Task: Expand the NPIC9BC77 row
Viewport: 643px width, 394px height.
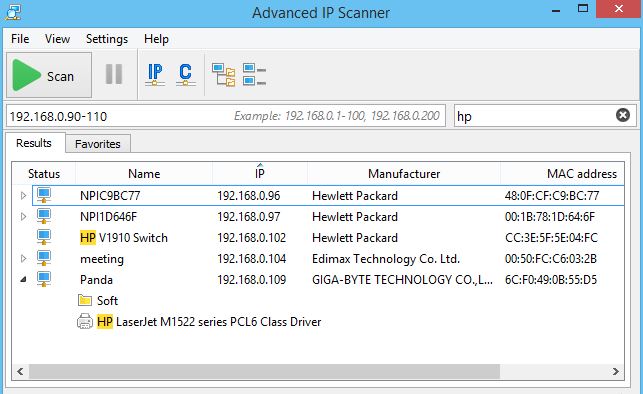Action: pos(23,196)
